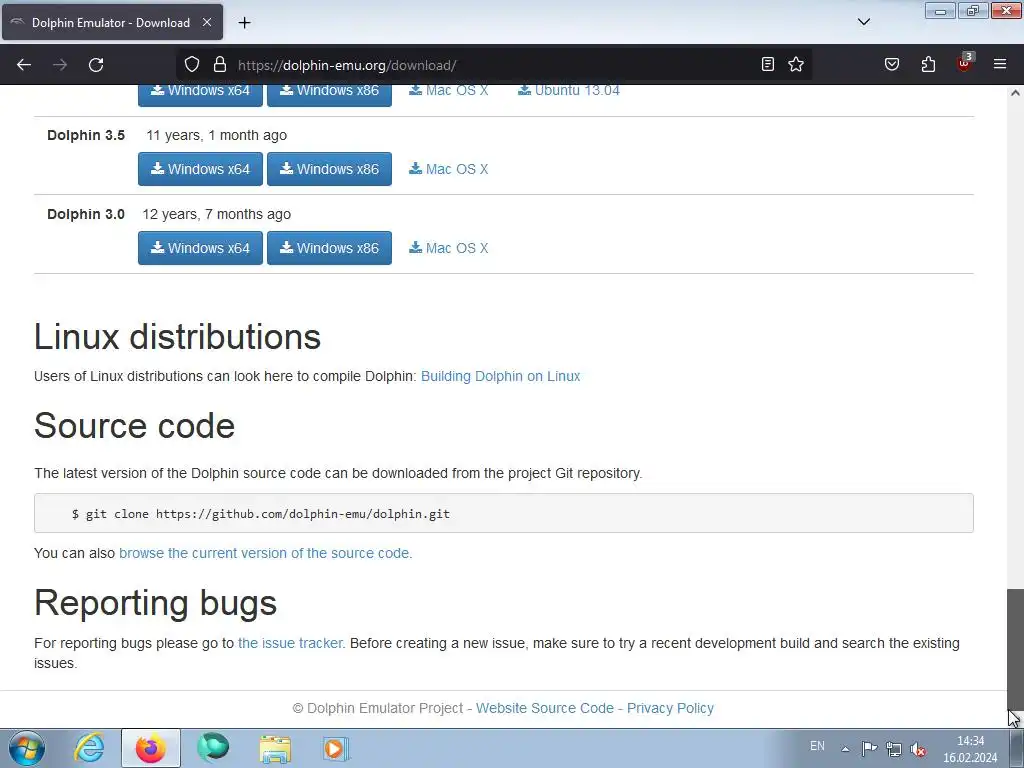Open the media player taskbar icon
The height and width of the screenshot is (768, 1024).
tap(337, 748)
